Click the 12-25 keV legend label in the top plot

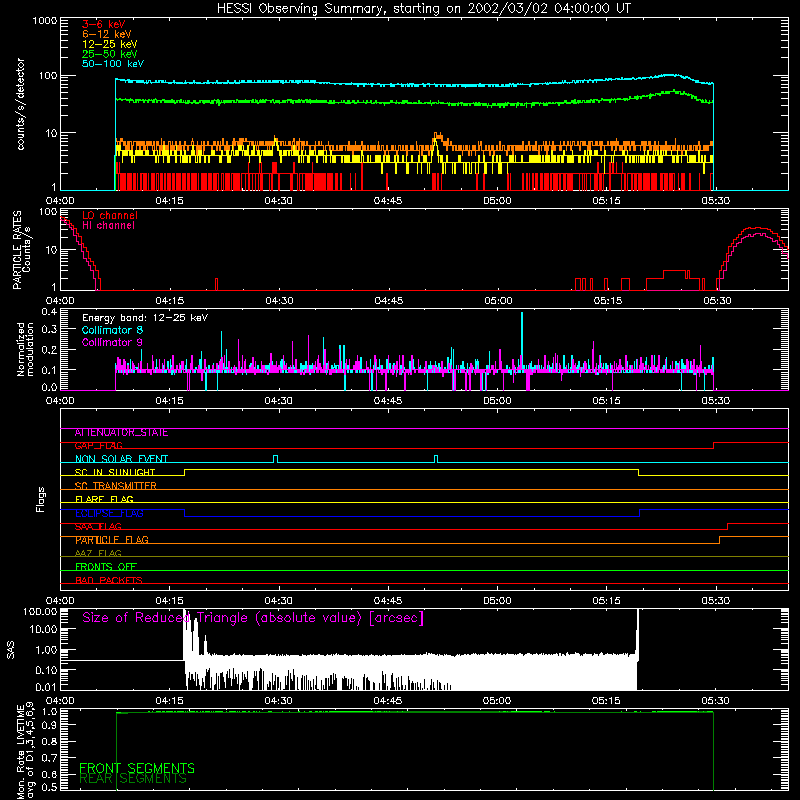[110, 44]
